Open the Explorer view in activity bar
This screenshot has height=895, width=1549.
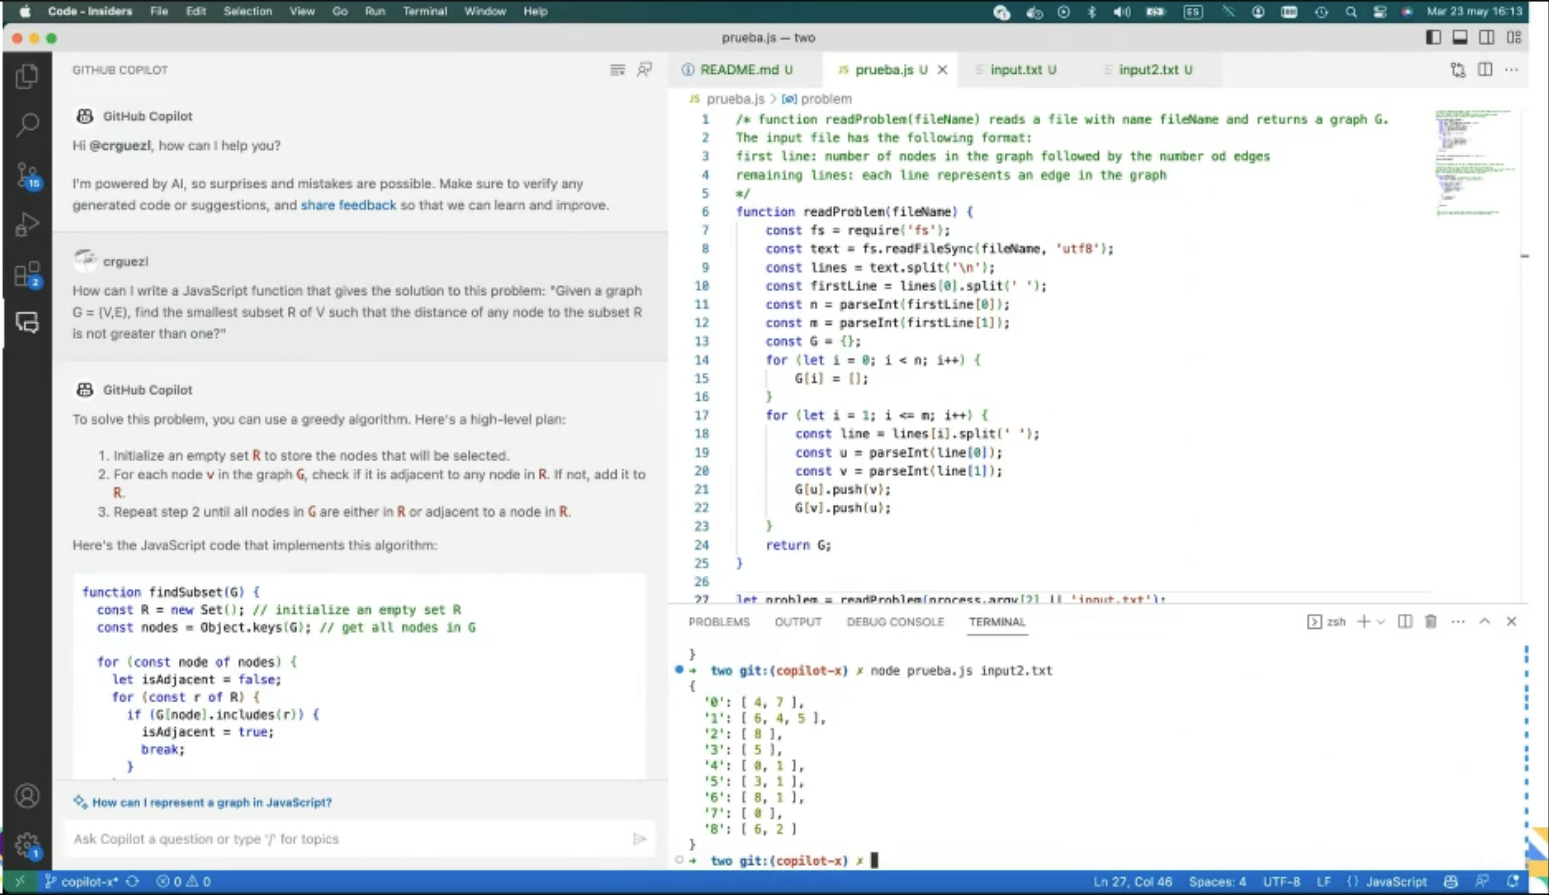click(x=27, y=76)
